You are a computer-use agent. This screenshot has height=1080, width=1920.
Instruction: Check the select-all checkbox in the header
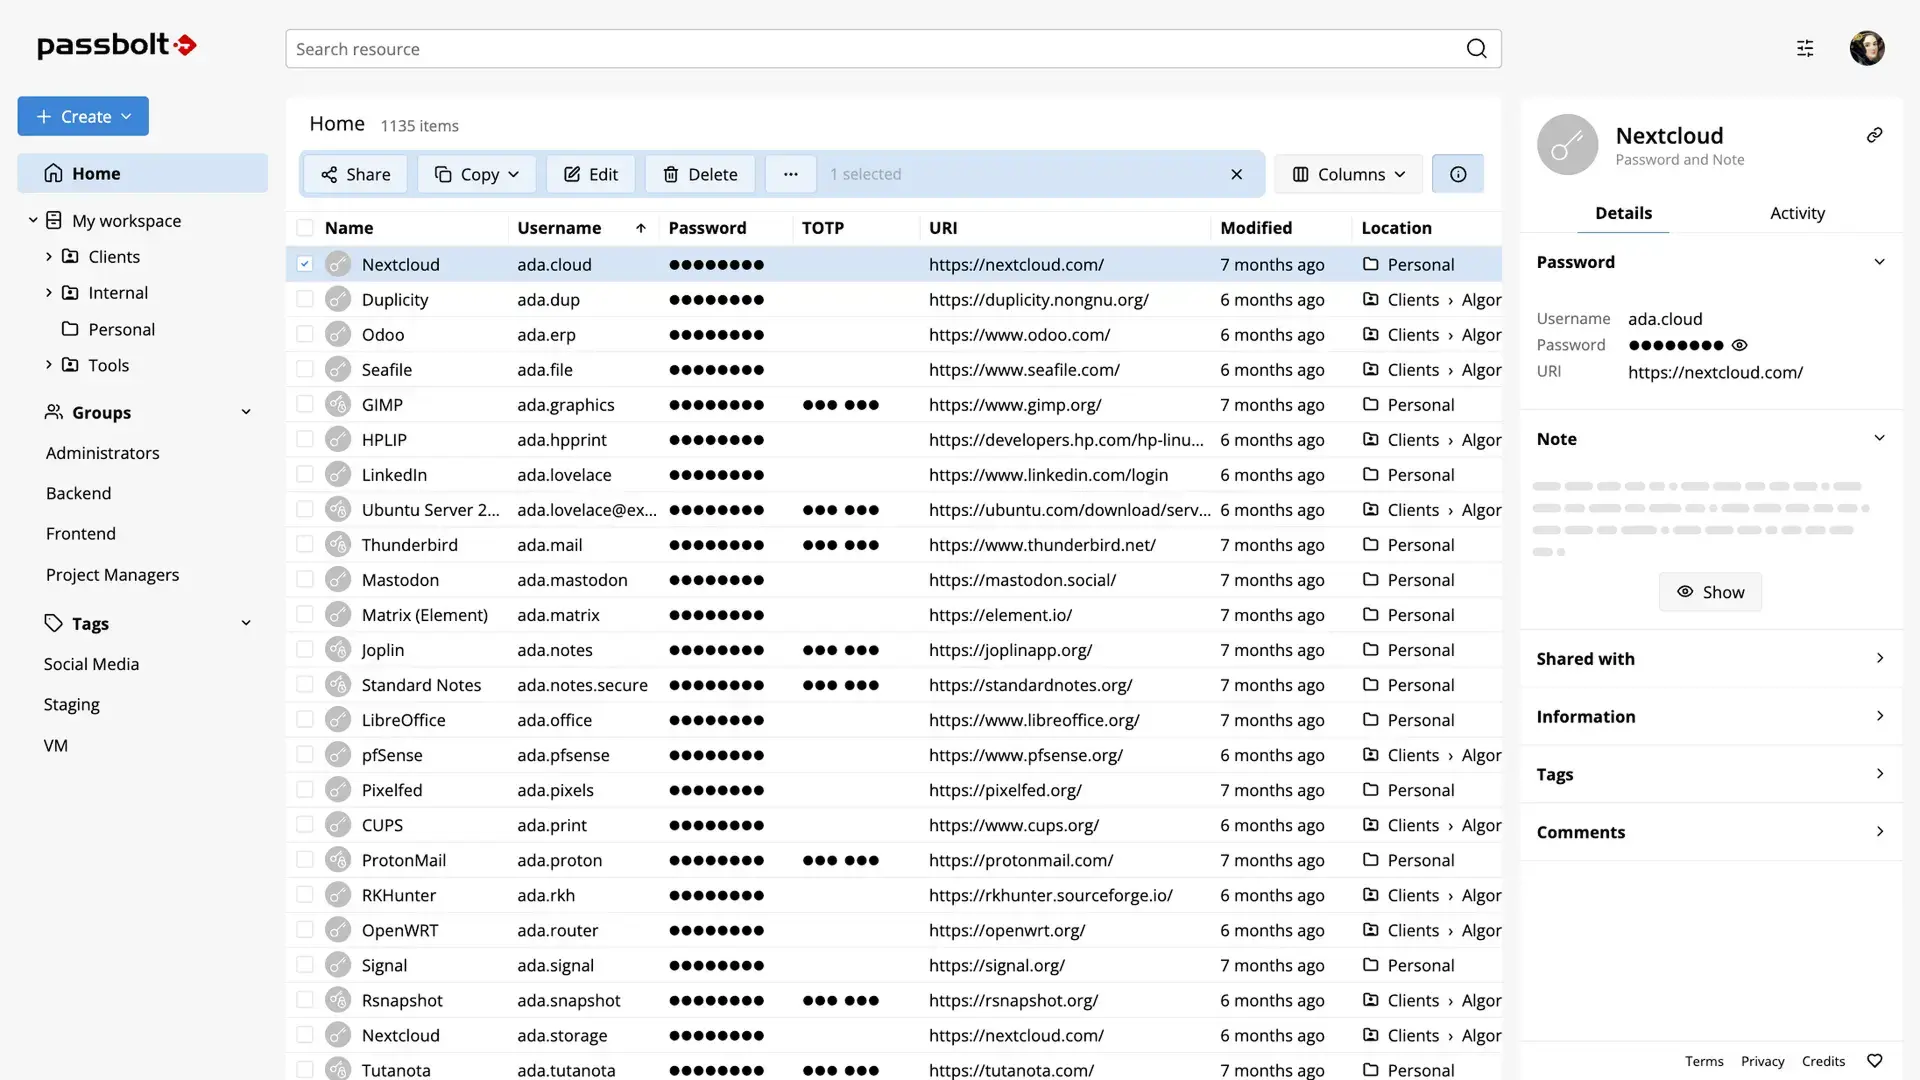click(304, 227)
